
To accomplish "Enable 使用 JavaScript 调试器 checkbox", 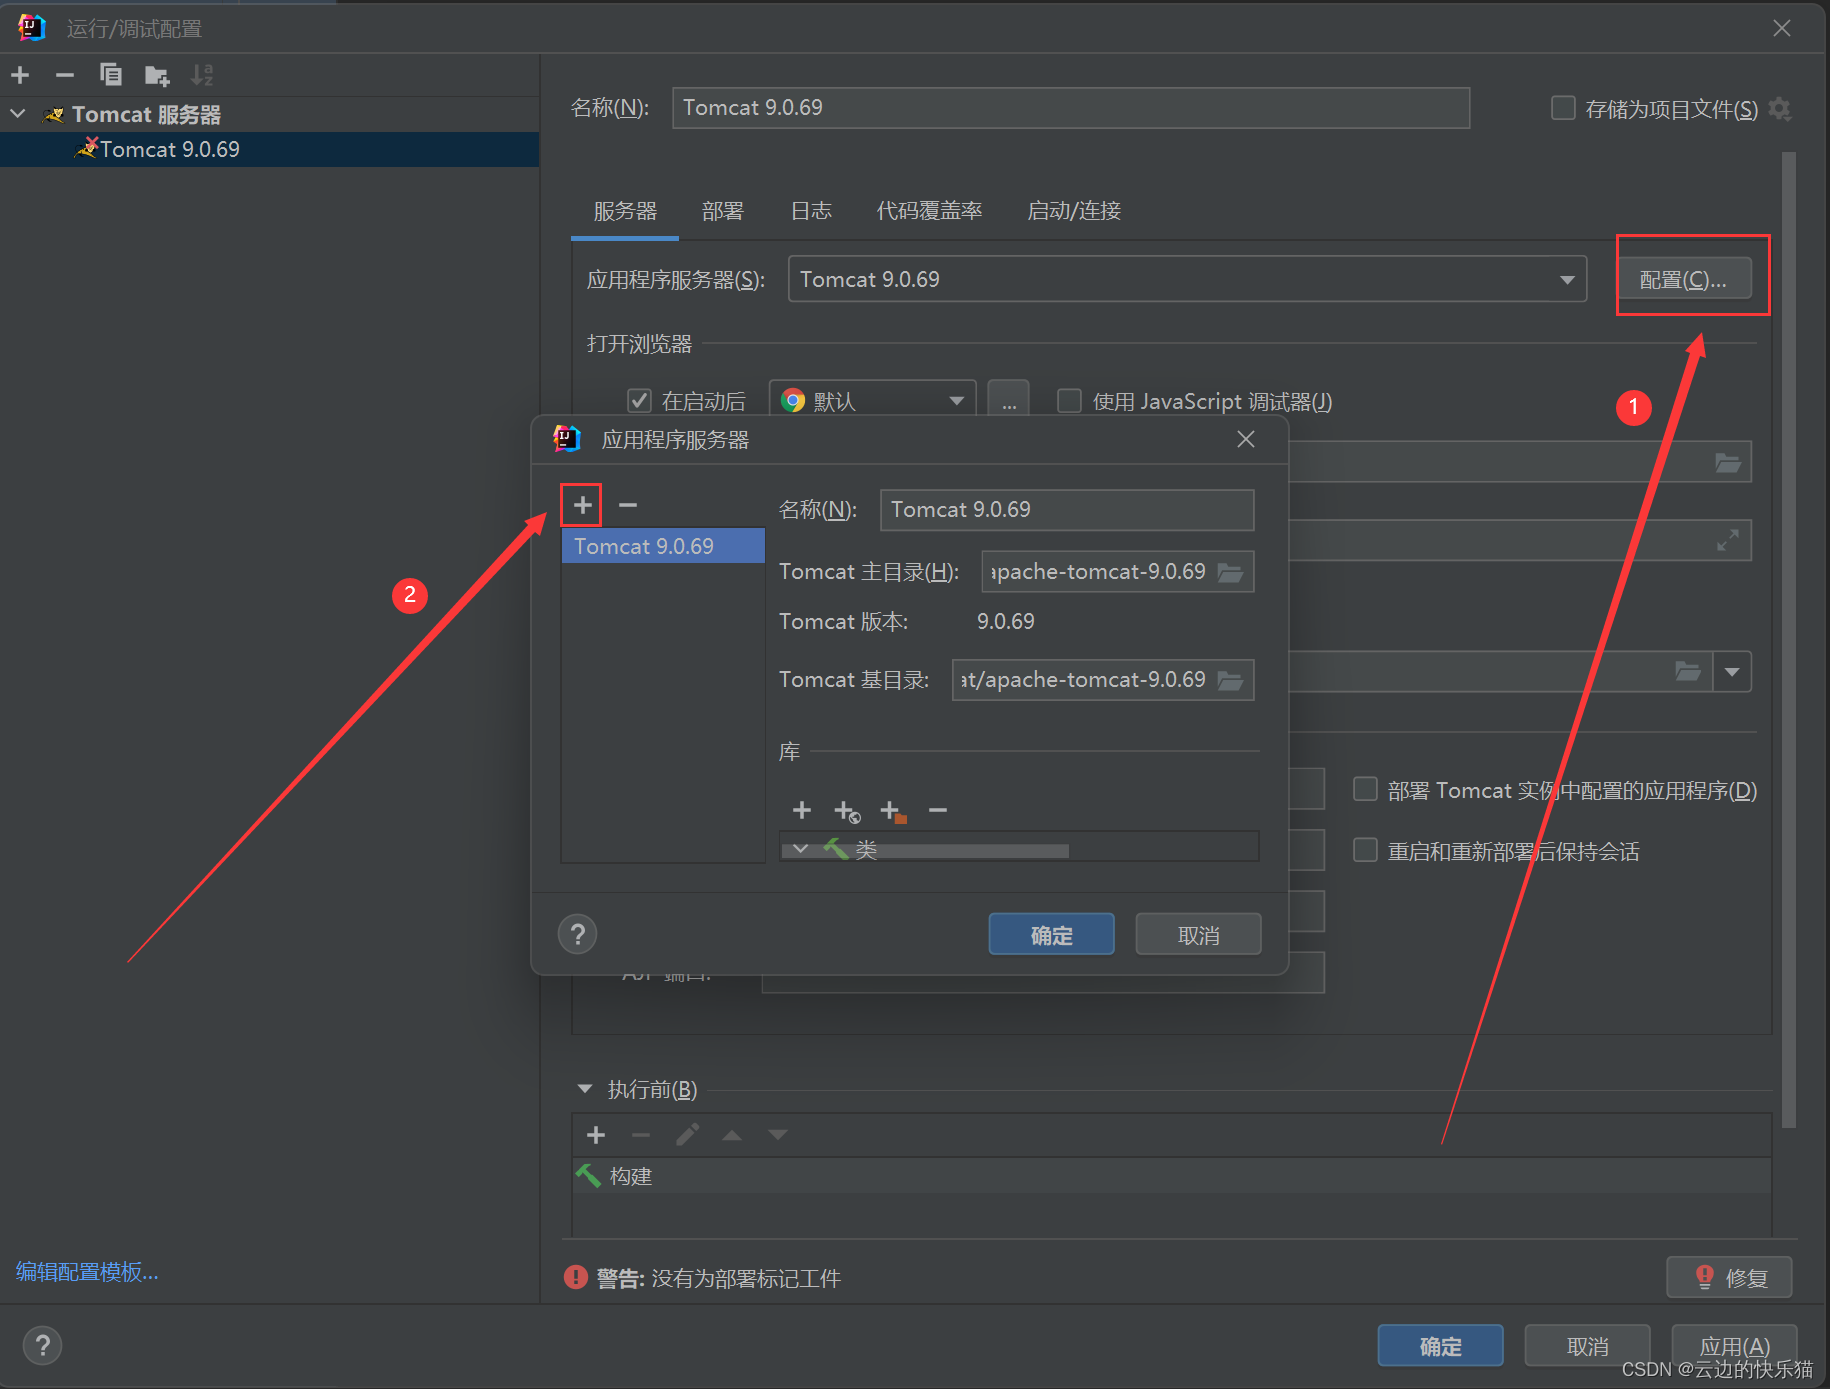I will tap(1069, 401).
